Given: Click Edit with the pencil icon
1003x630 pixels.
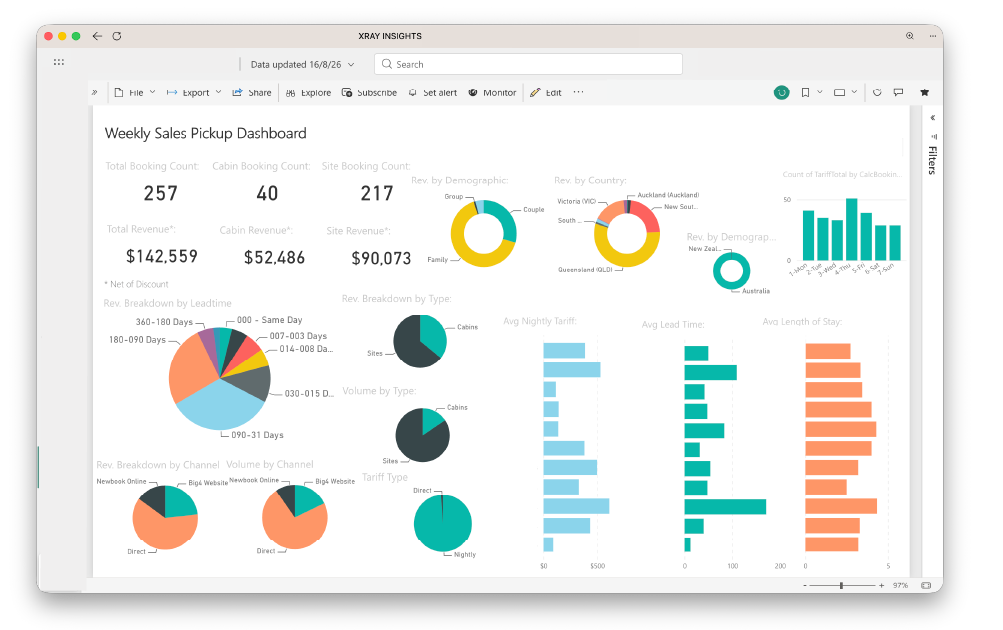Looking at the screenshot, I should click(546, 92).
